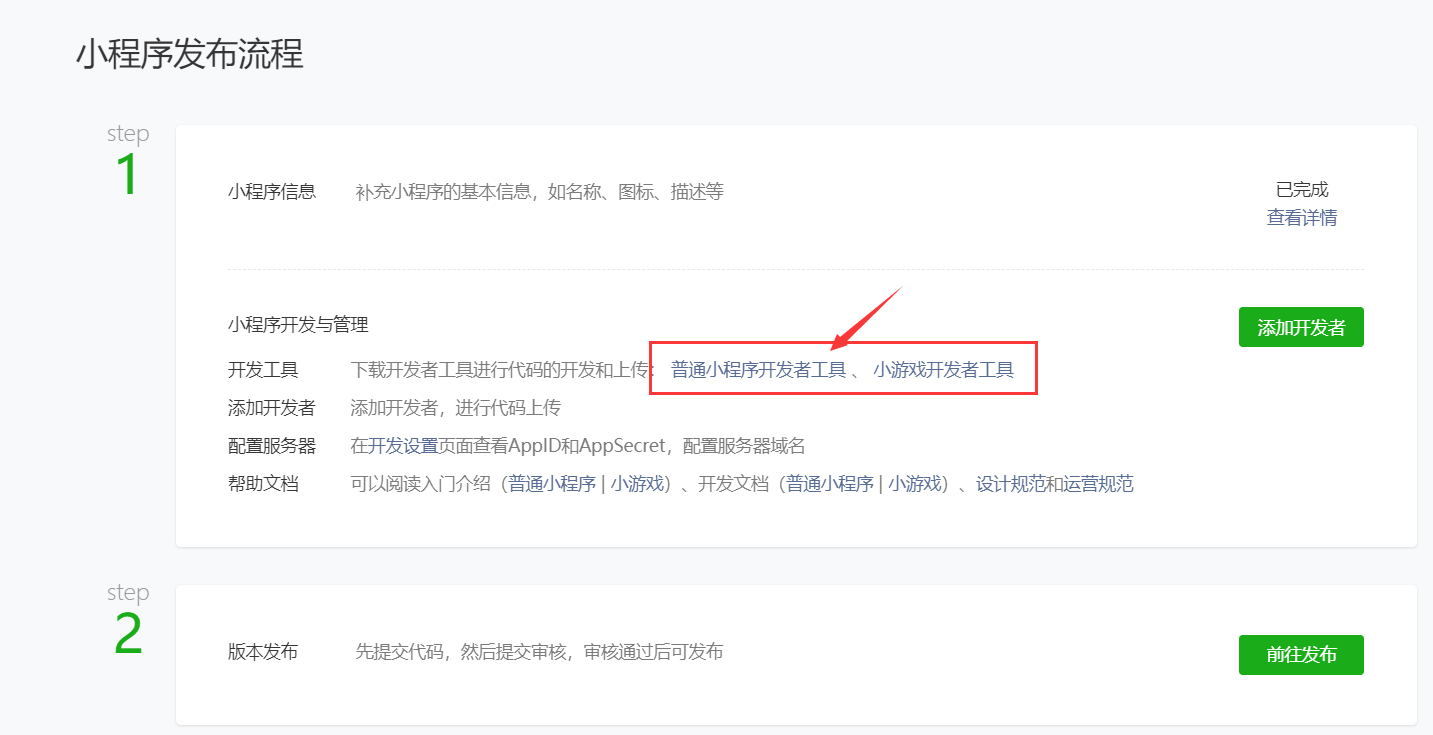
Task: Click the 小程序发布流程 page title
Action: 190,54
